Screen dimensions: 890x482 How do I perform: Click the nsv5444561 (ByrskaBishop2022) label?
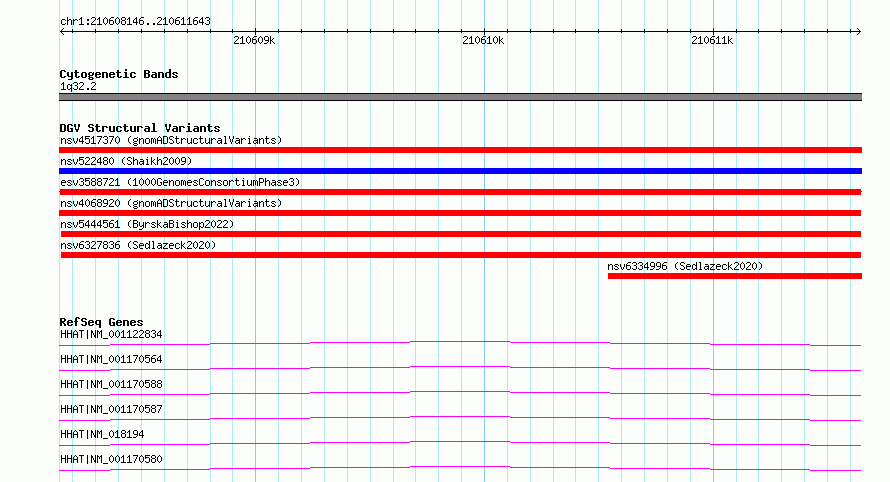147,224
